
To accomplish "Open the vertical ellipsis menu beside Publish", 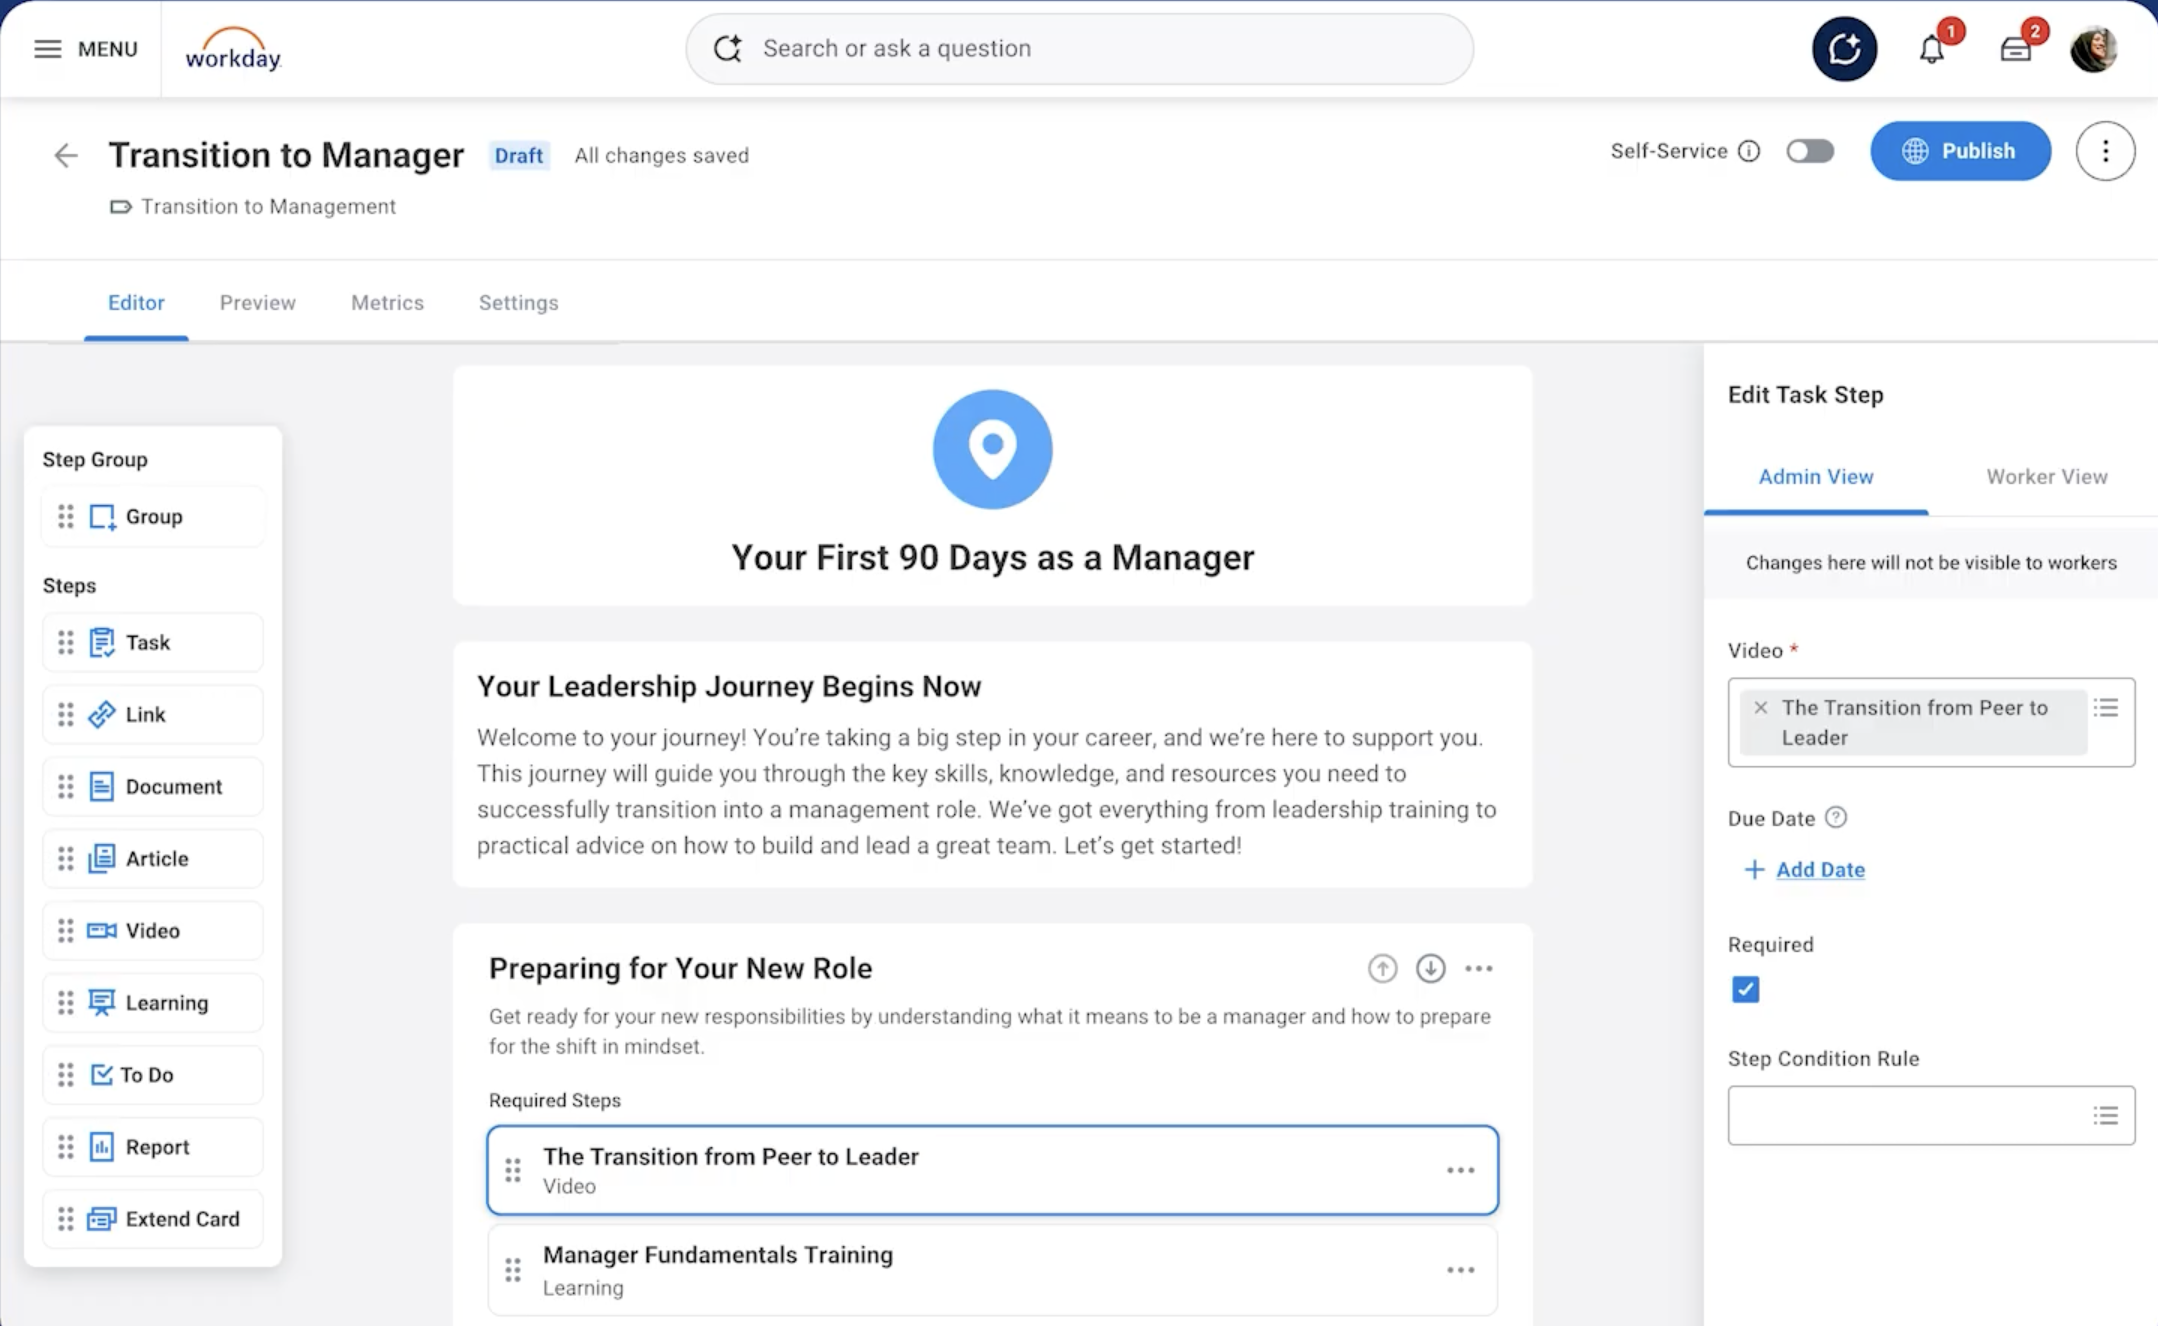I will 2105,151.
